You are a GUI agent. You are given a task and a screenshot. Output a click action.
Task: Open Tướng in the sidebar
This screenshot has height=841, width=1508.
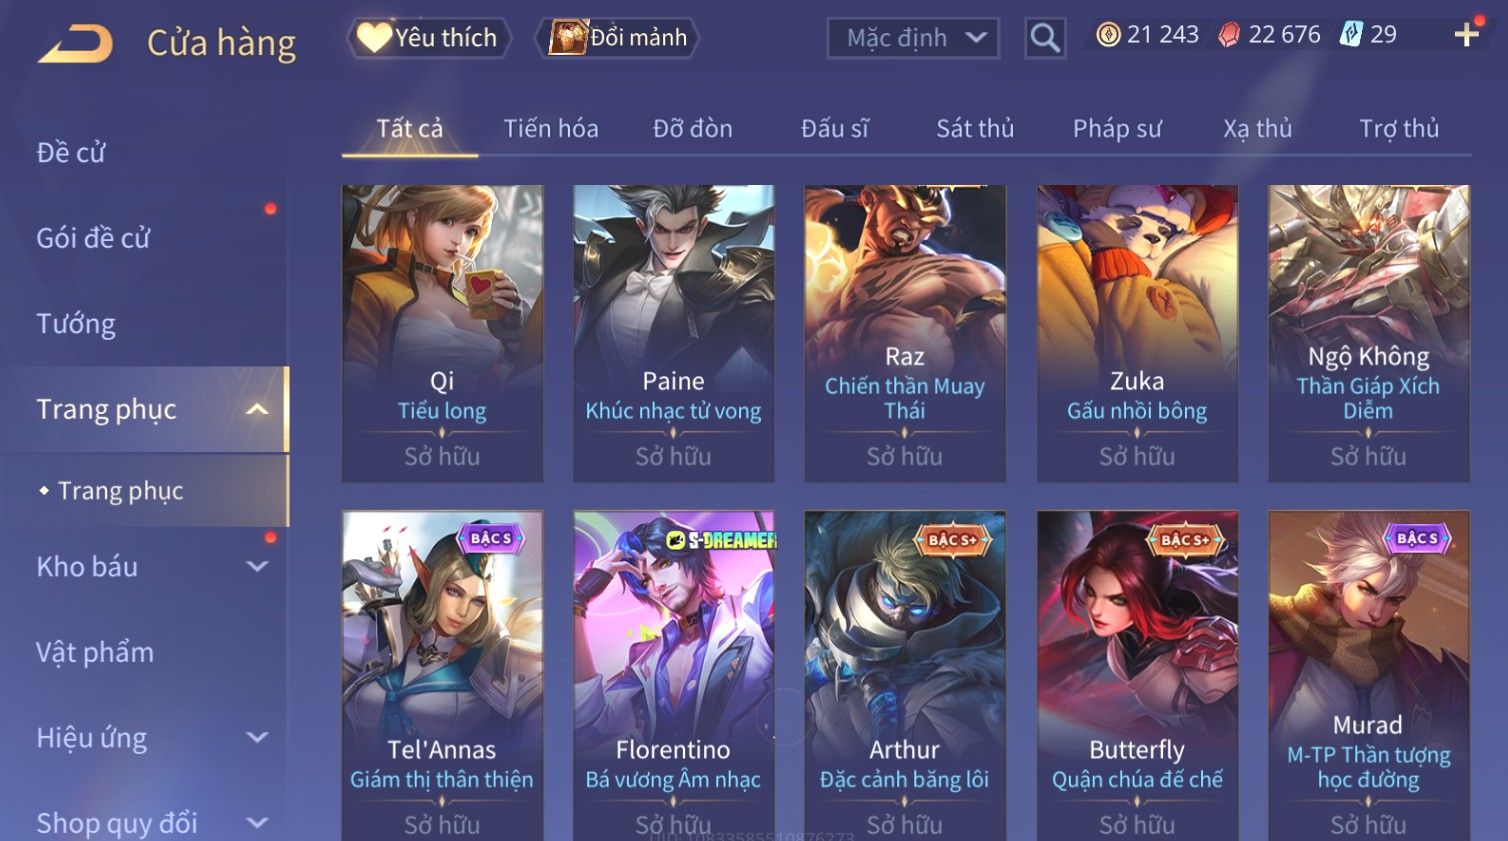(x=76, y=324)
